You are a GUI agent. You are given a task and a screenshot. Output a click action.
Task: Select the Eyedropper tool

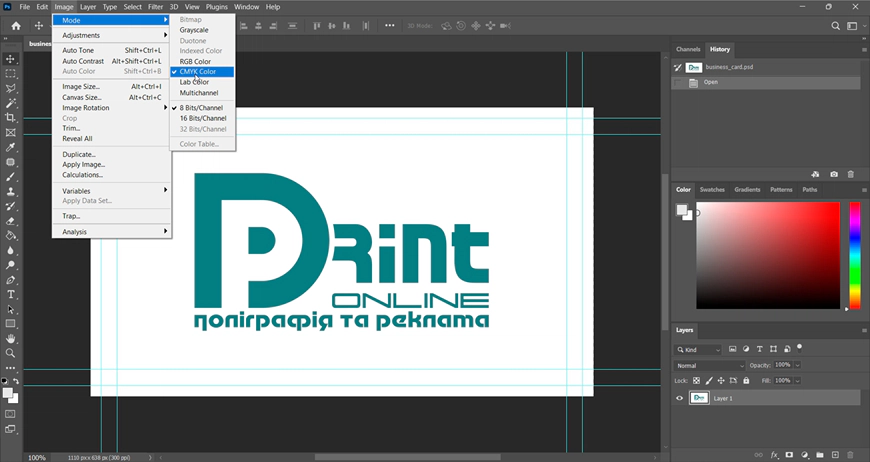10,148
